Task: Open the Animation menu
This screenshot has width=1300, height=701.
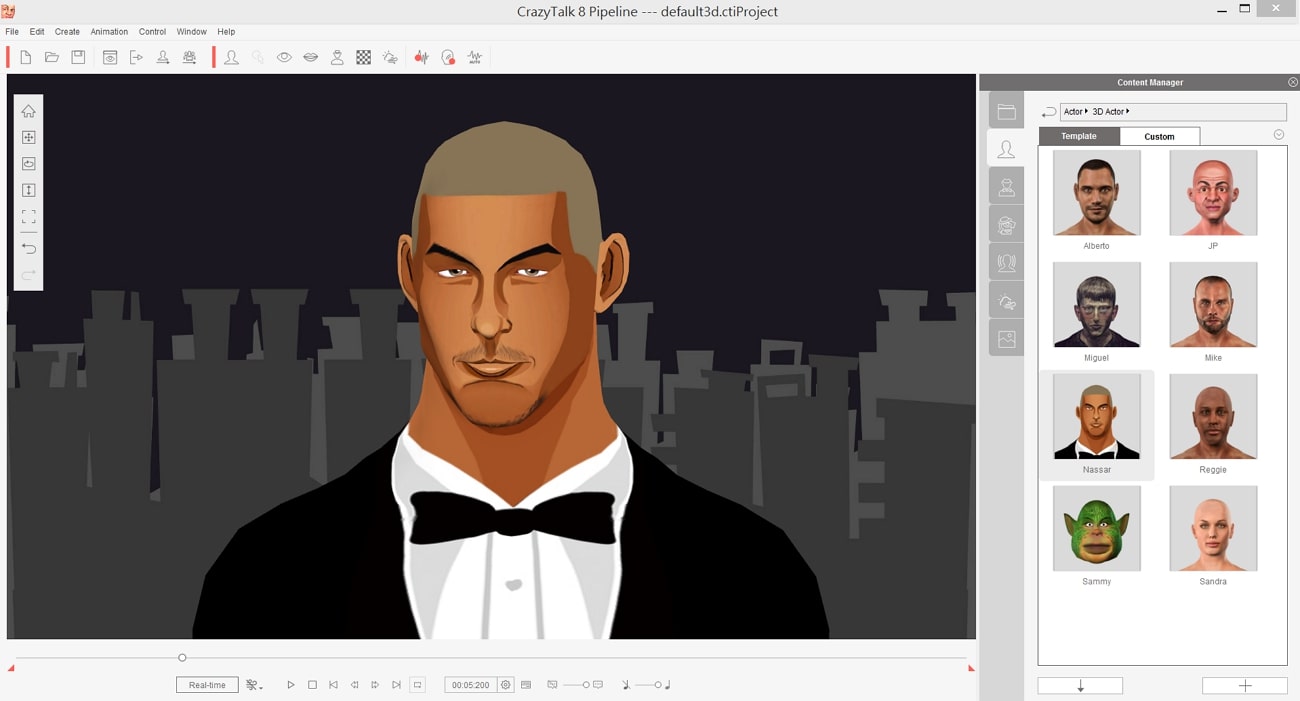Action: (109, 32)
